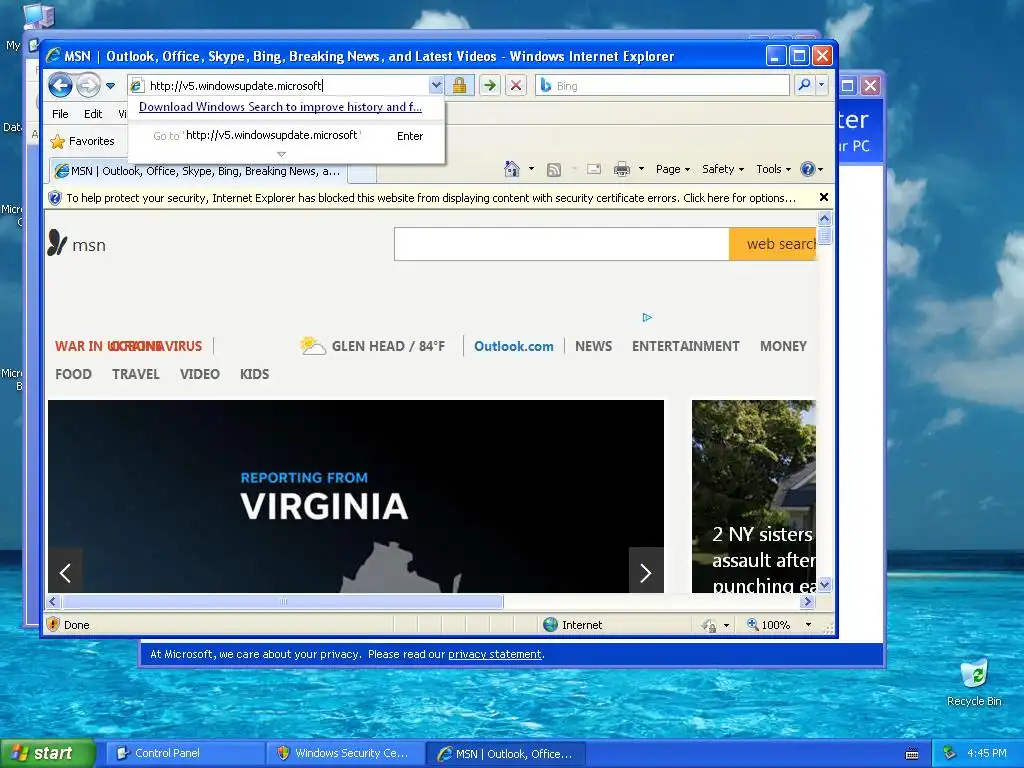Open the Tools menu
The width and height of the screenshot is (1024, 768).
(x=773, y=169)
